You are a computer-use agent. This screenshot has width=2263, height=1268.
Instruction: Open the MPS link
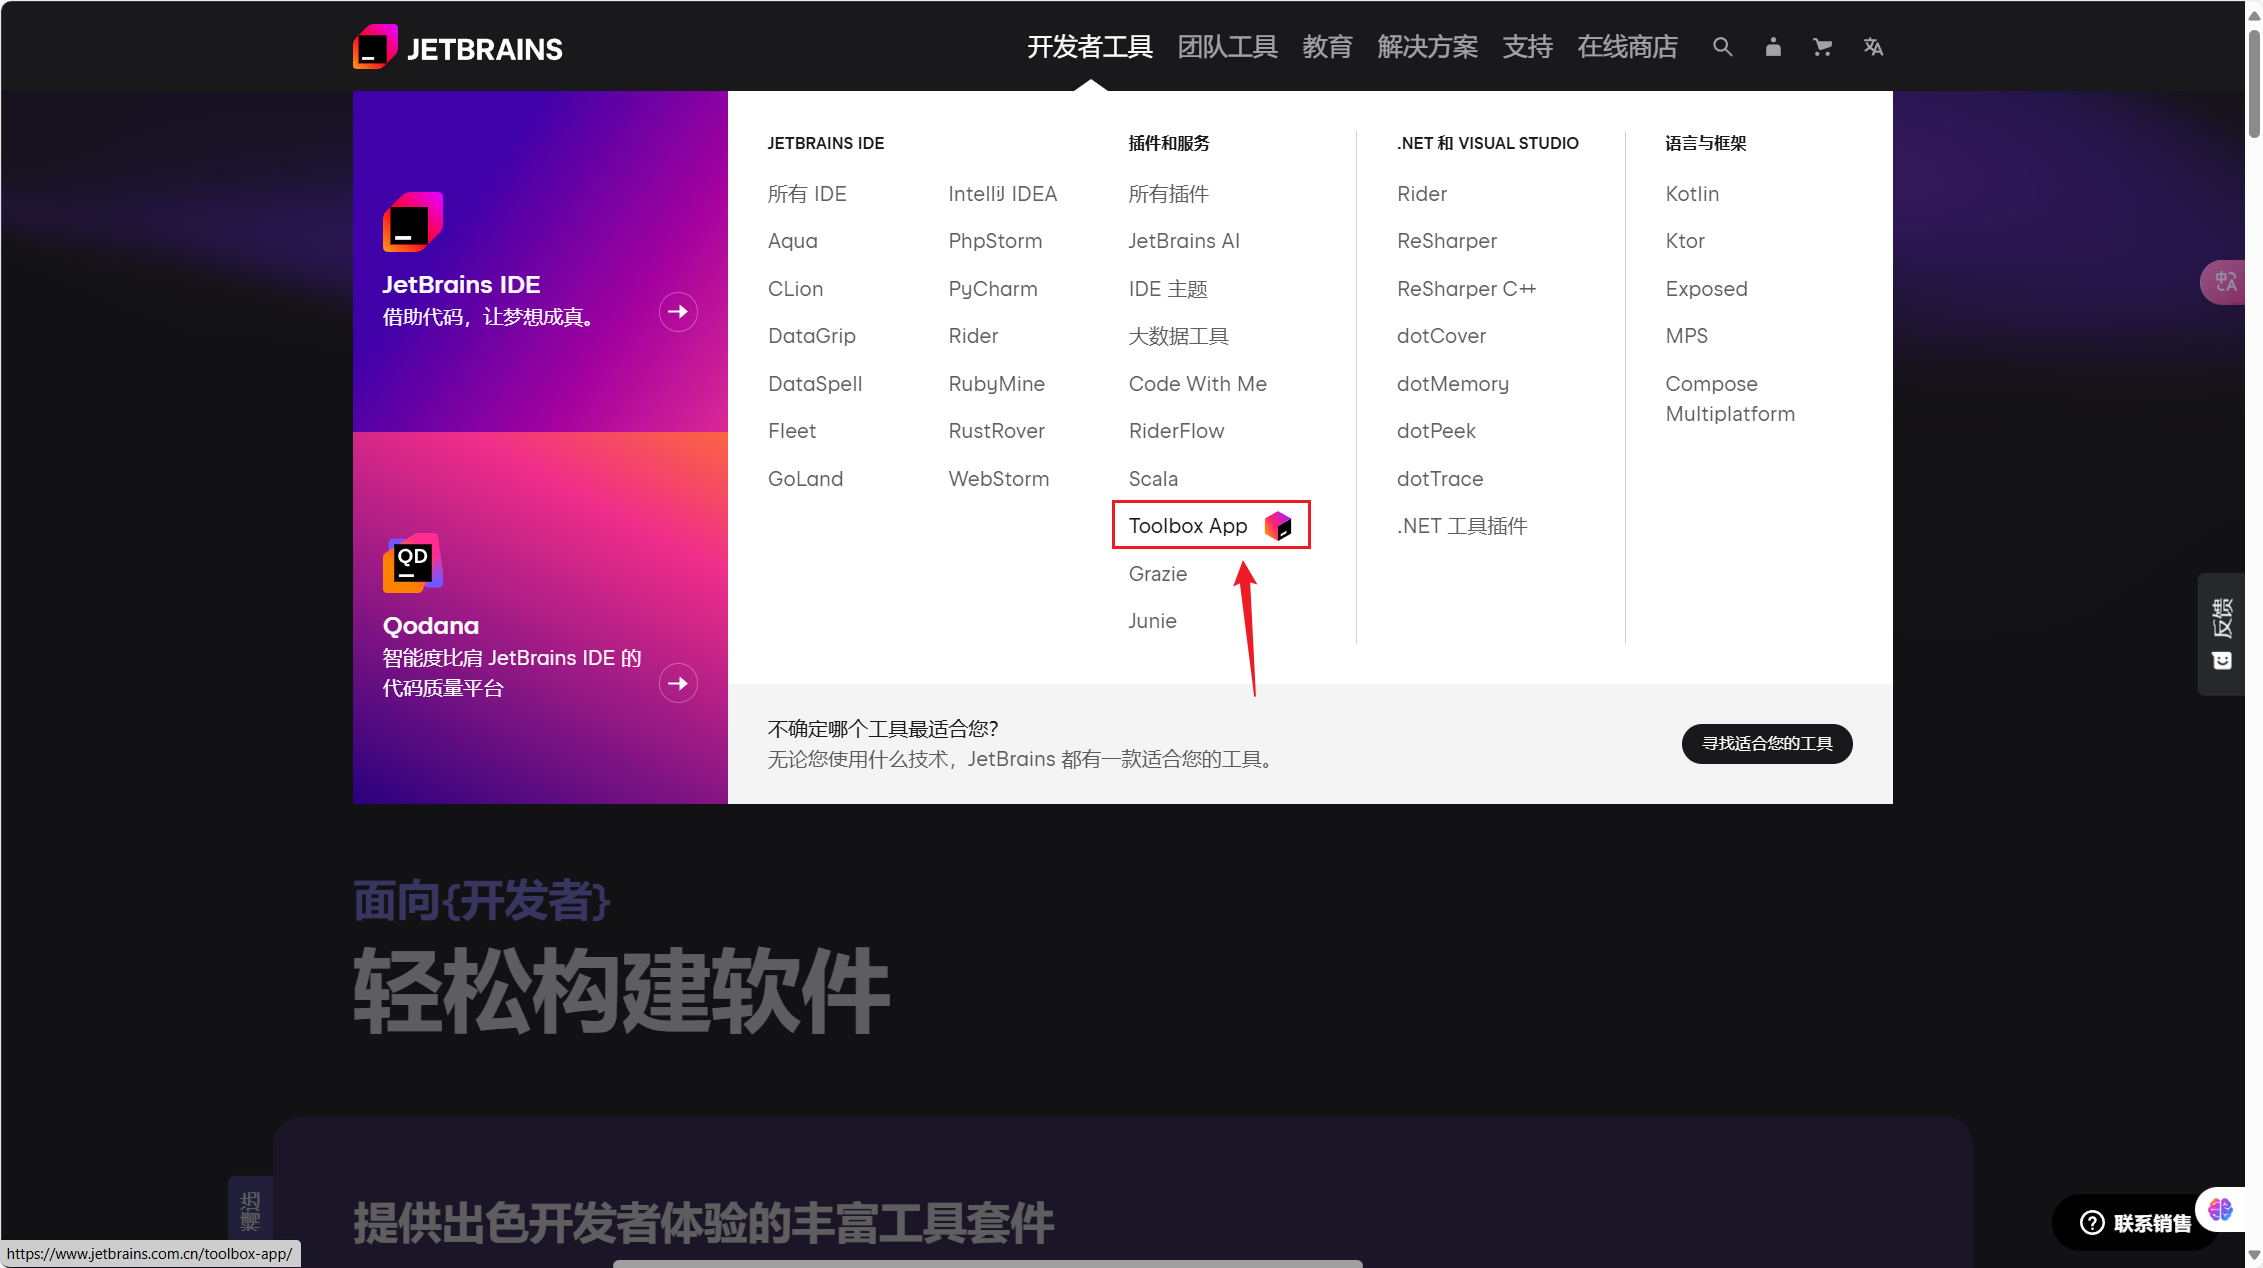point(1687,336)
